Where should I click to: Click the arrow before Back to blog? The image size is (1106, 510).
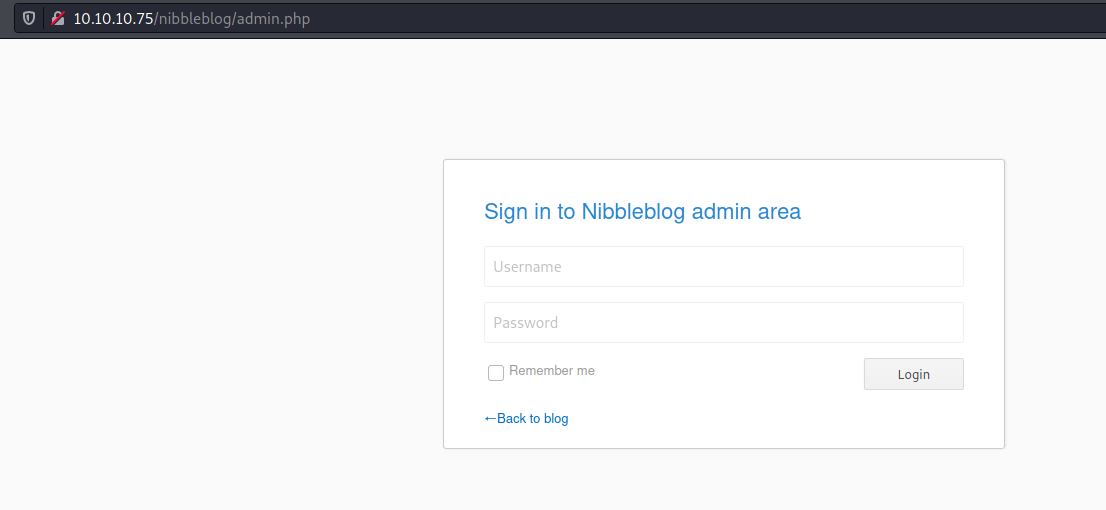[490, 418]
